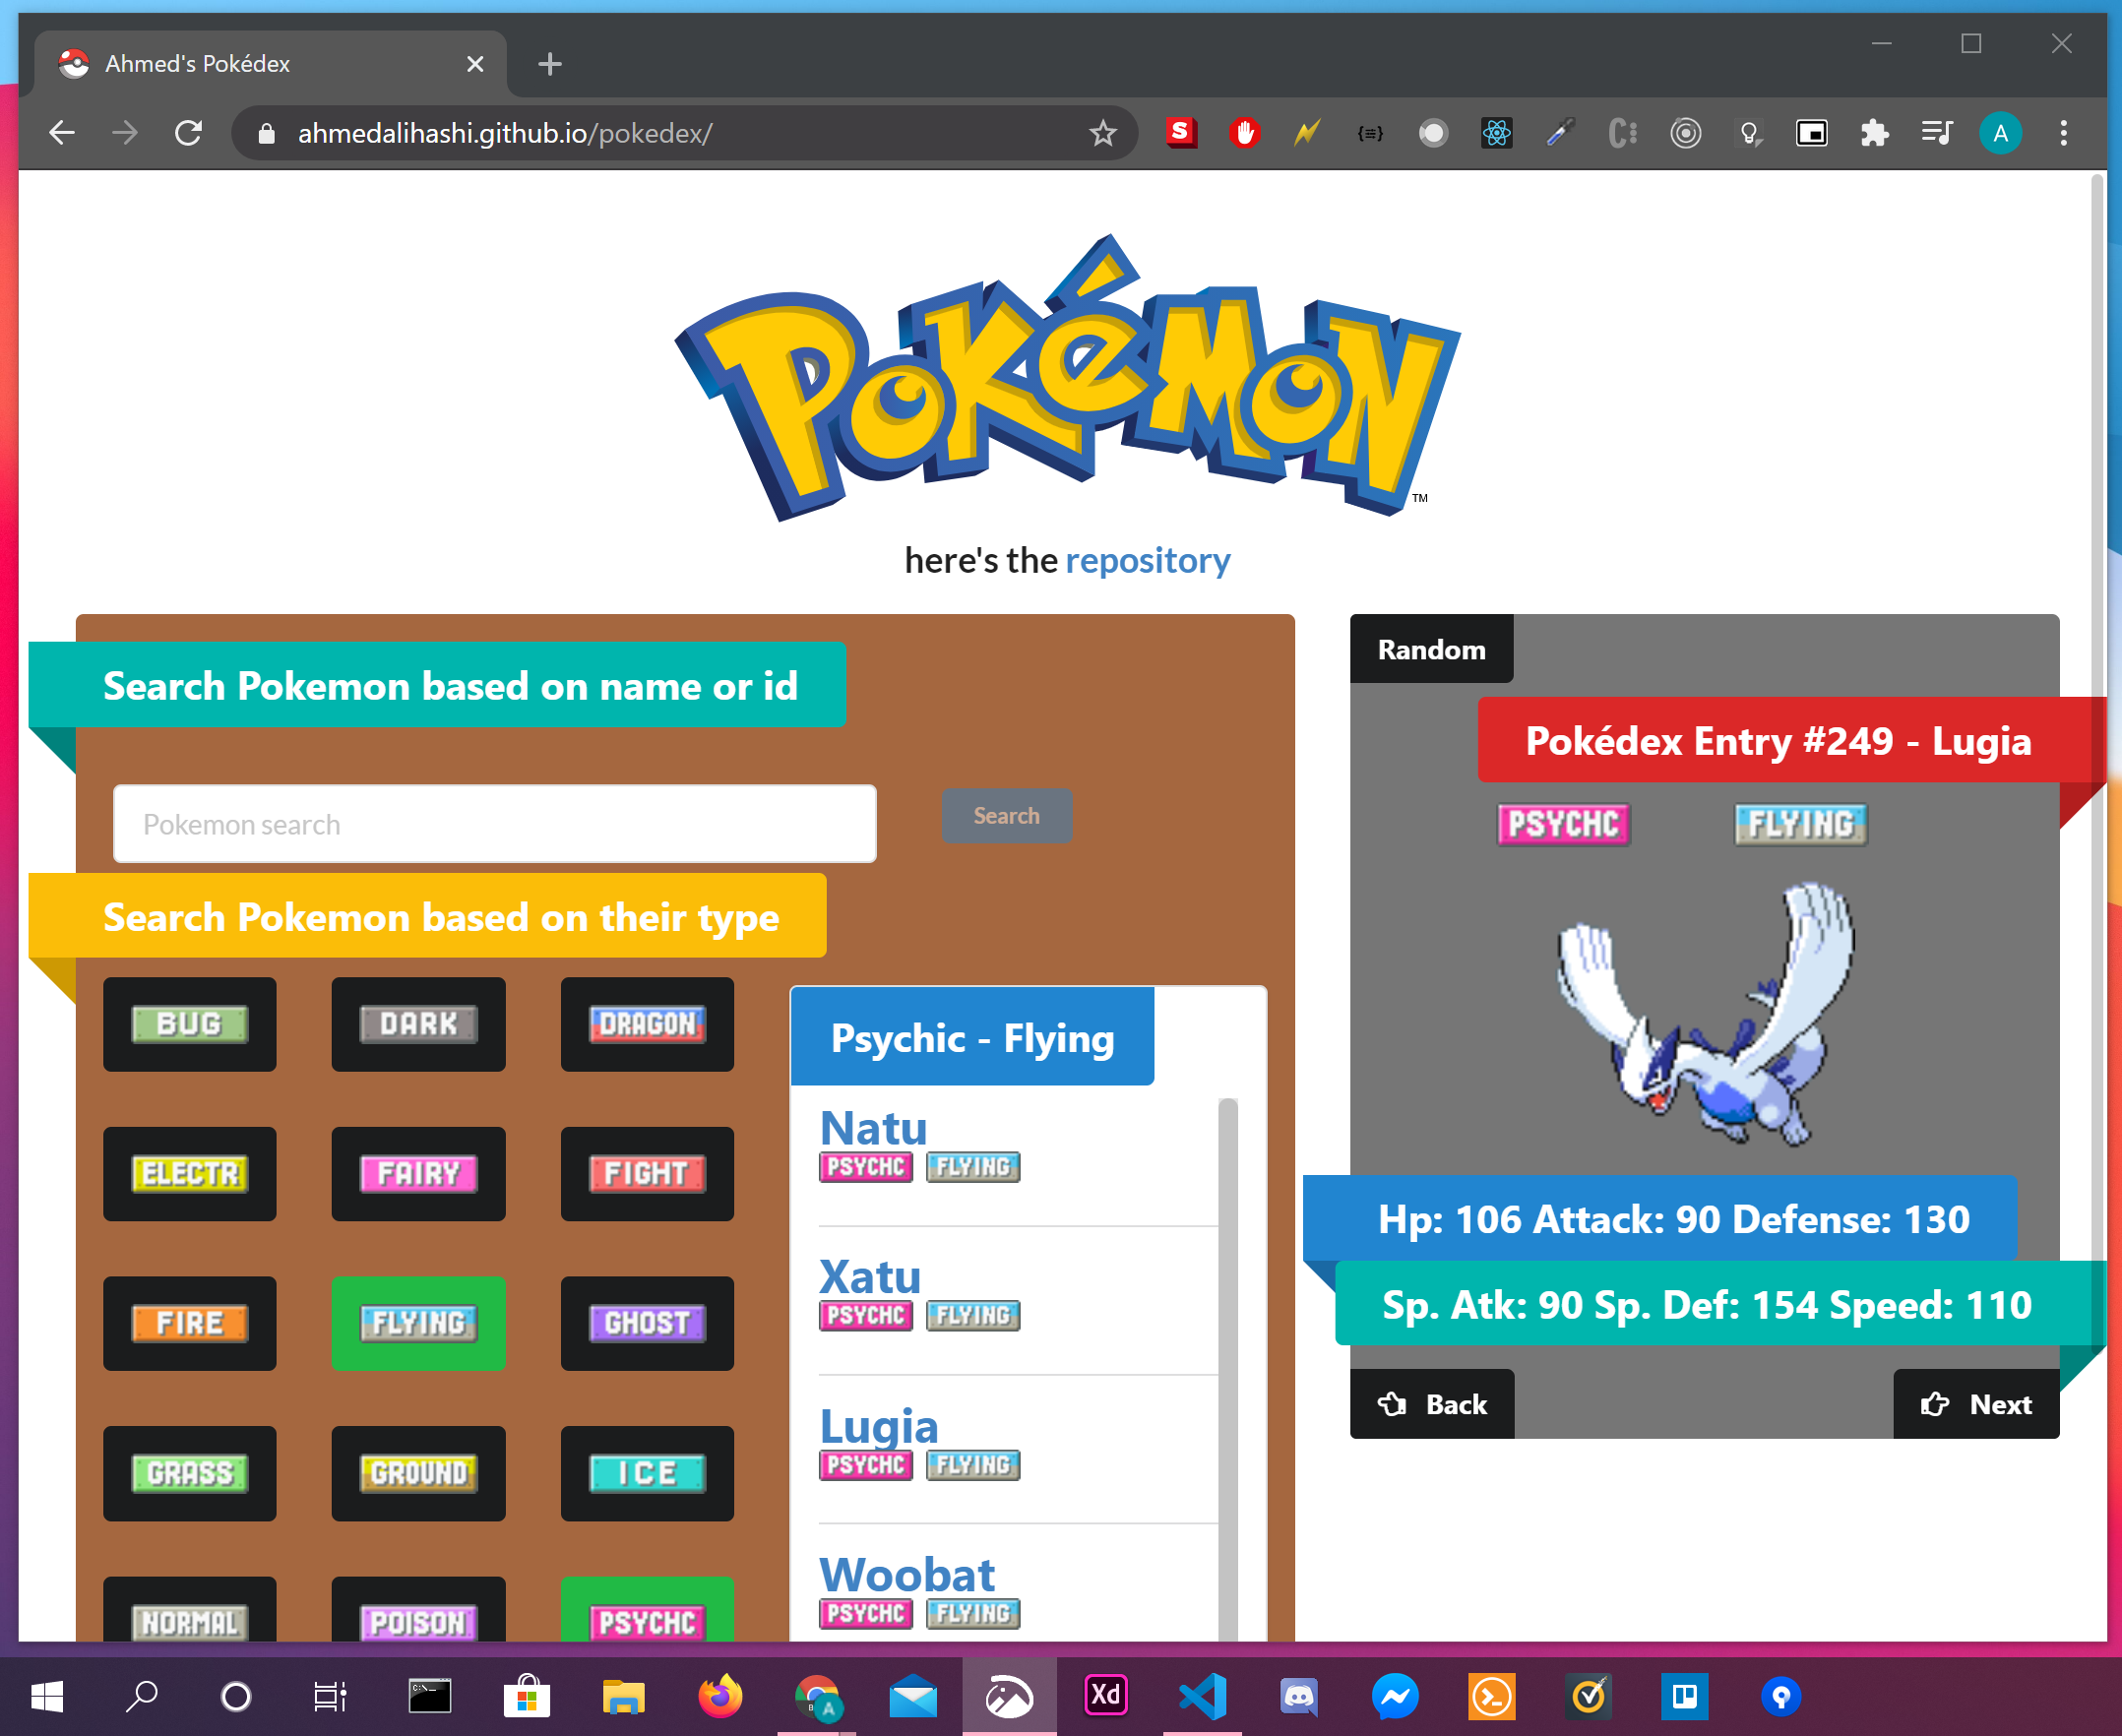Open the Chrome extensions puzzle menu
2122x1736 pixels.
1874,133
